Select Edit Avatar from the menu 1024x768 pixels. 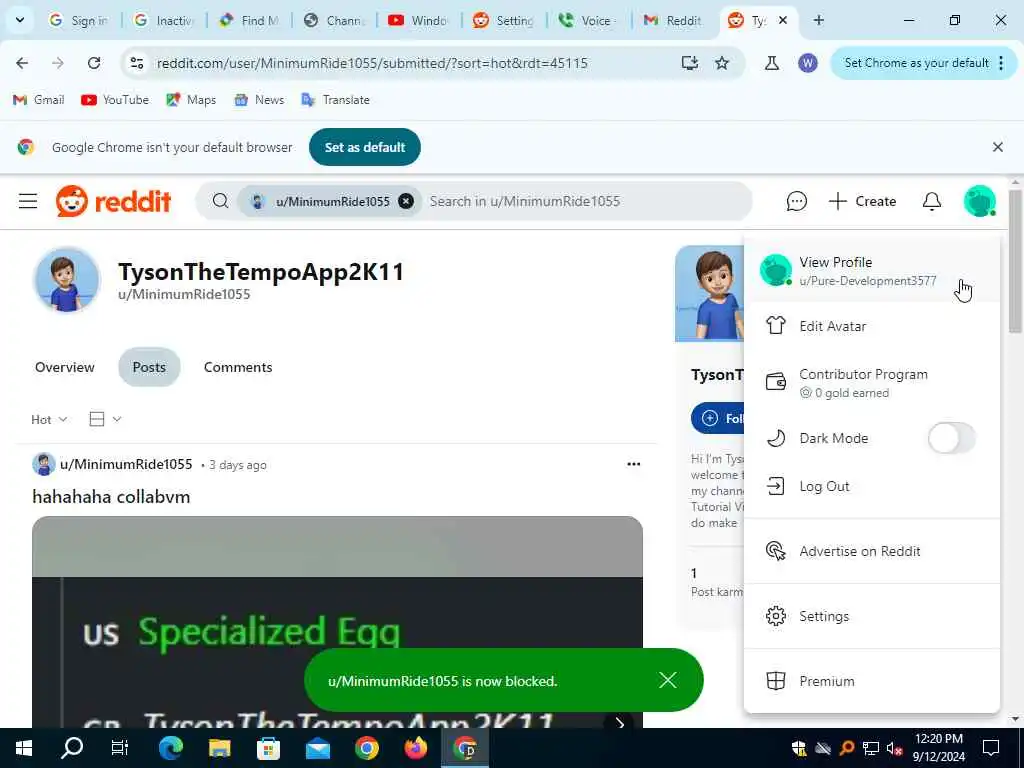point(871,326)
